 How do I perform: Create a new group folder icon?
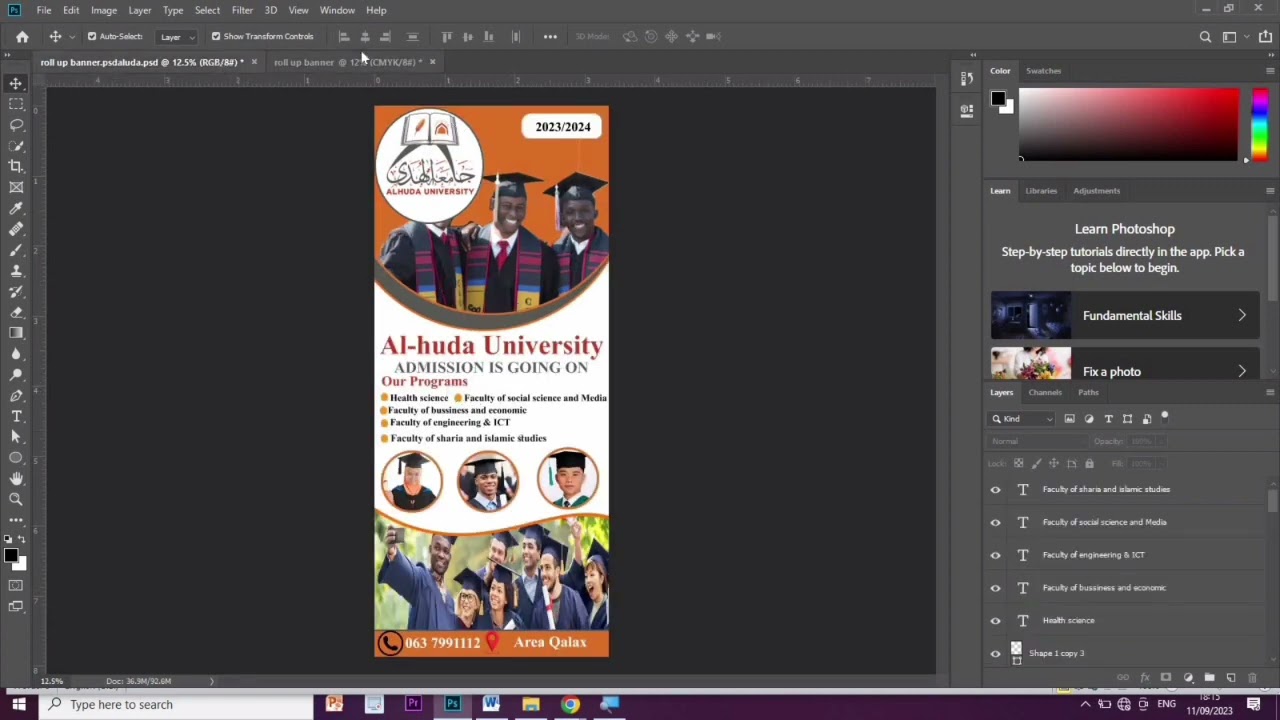[x=1209, y=678]
